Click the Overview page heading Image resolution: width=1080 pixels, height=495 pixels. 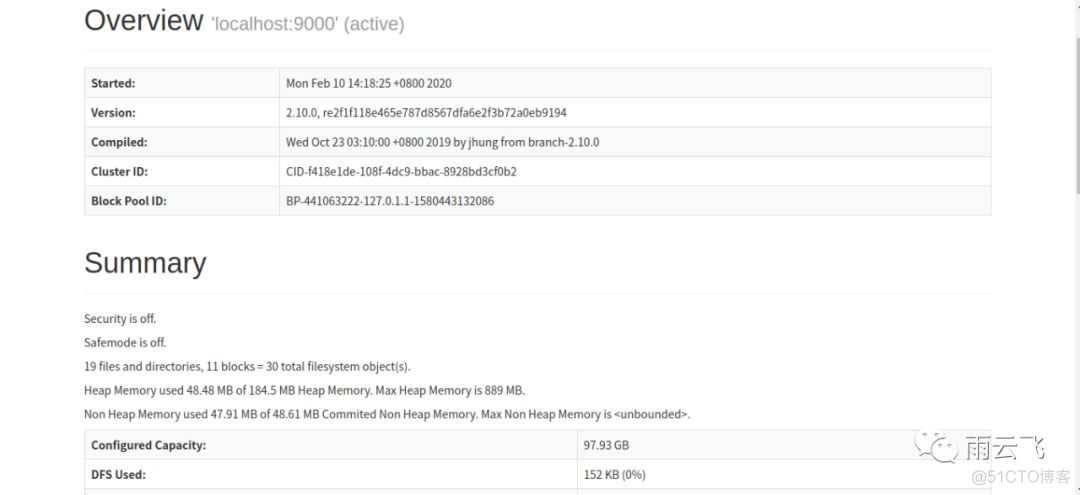[143, 21]
